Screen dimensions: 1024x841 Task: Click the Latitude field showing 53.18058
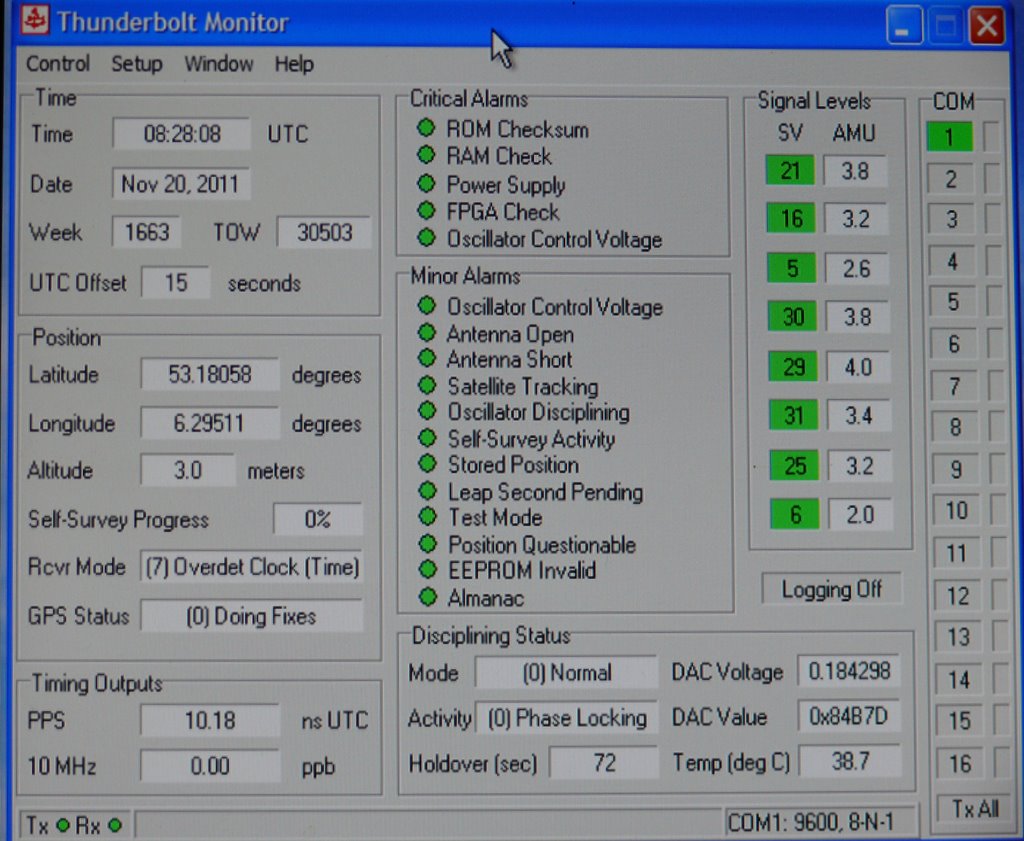(x=210, y=374)
